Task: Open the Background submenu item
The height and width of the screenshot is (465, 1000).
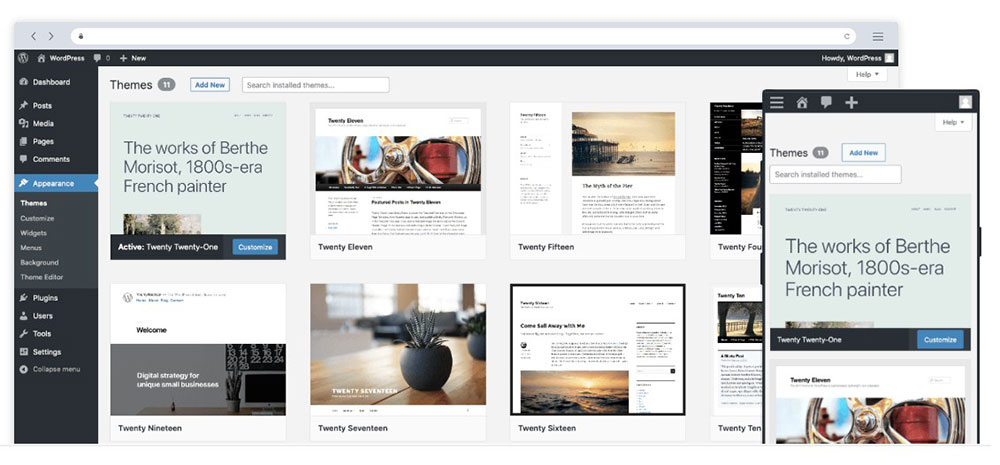Action: pyautogui.click(x=40, y=262)
